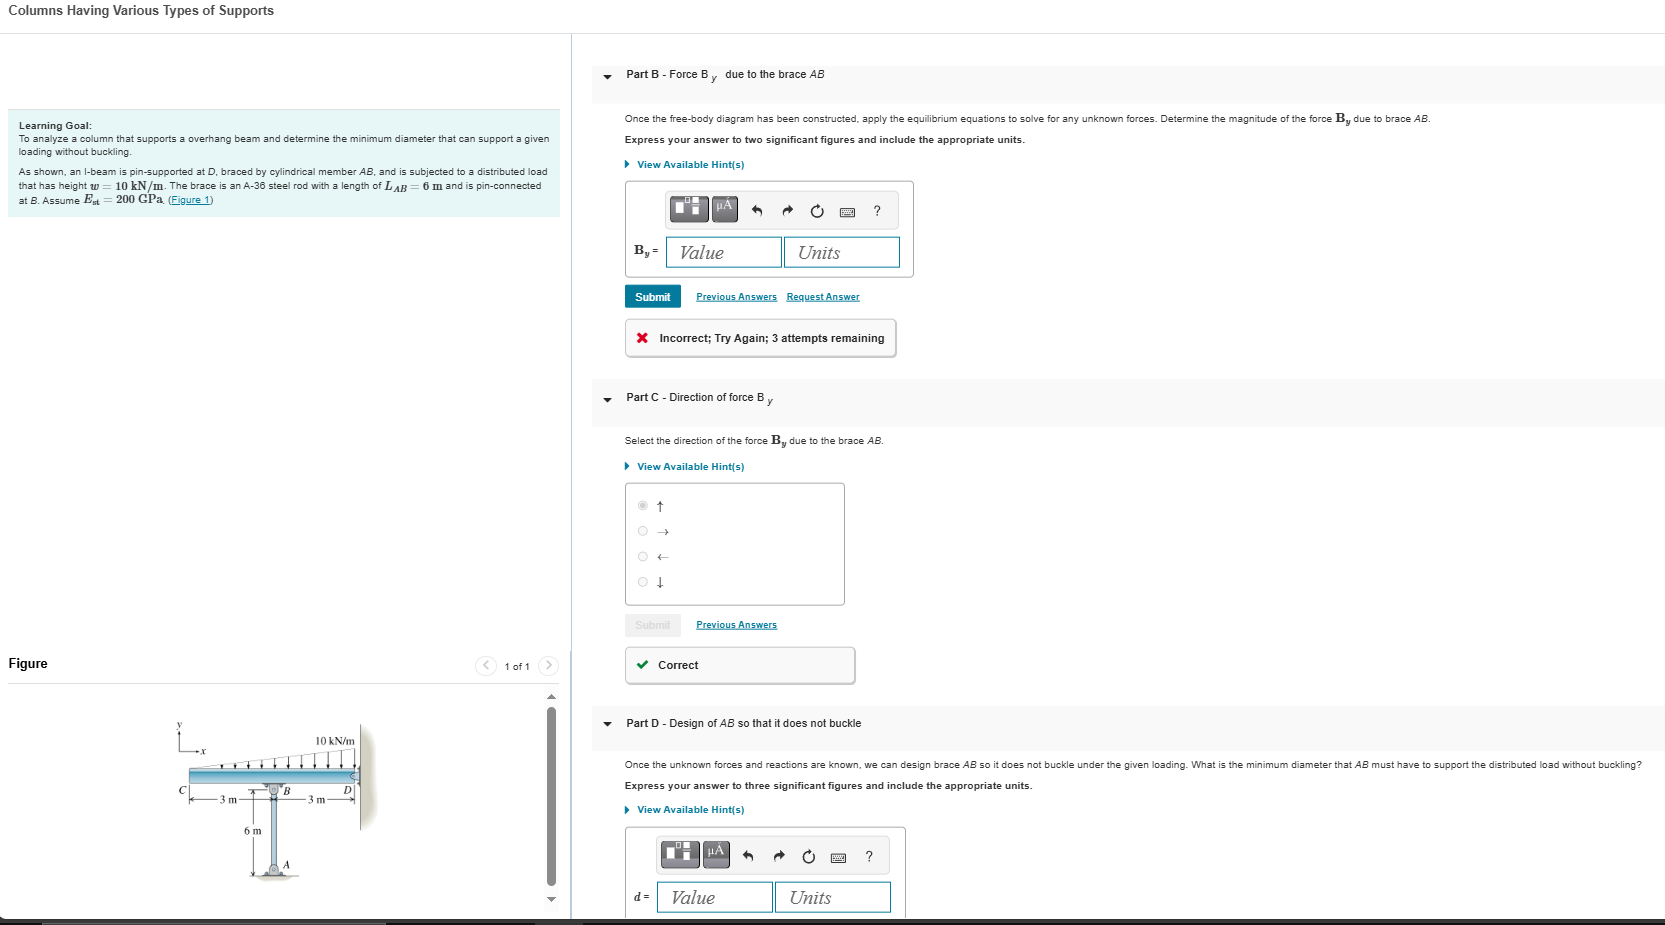Redo entry in Part D answer box
Screen dimensions: 1665x925
779,856
